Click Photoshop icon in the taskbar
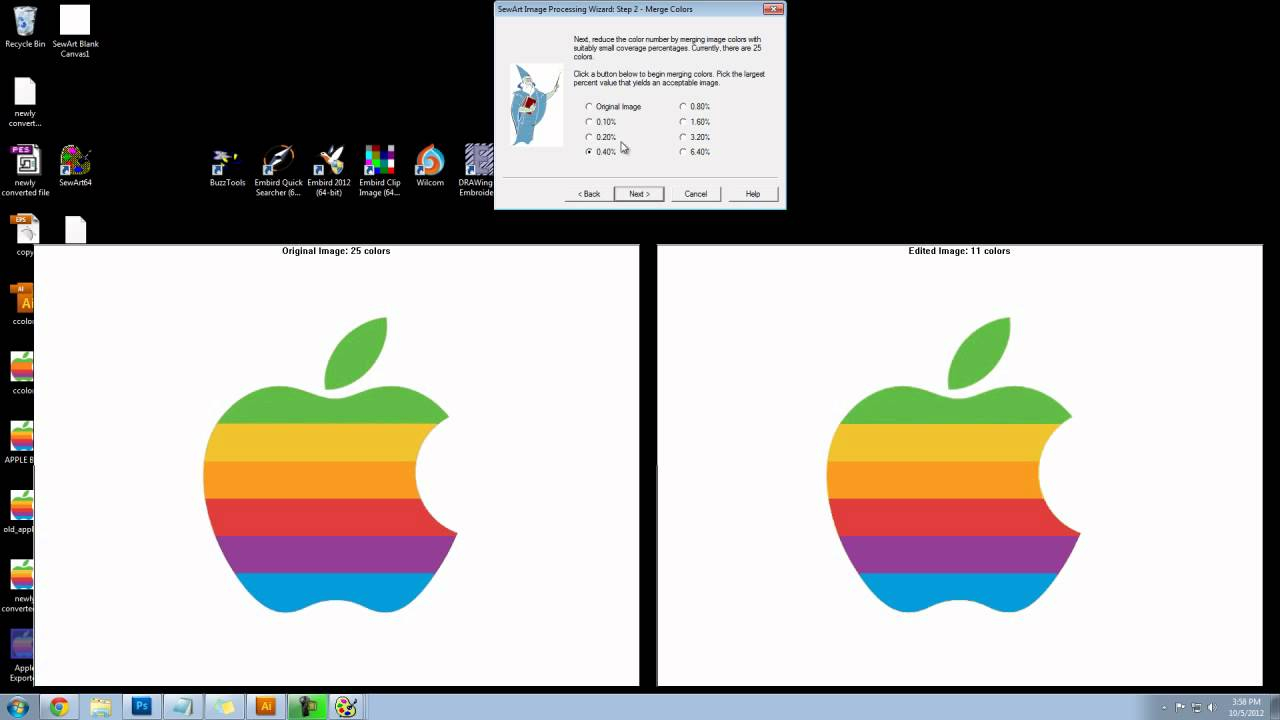The image size is (1280, 720). tap(142, 706)
